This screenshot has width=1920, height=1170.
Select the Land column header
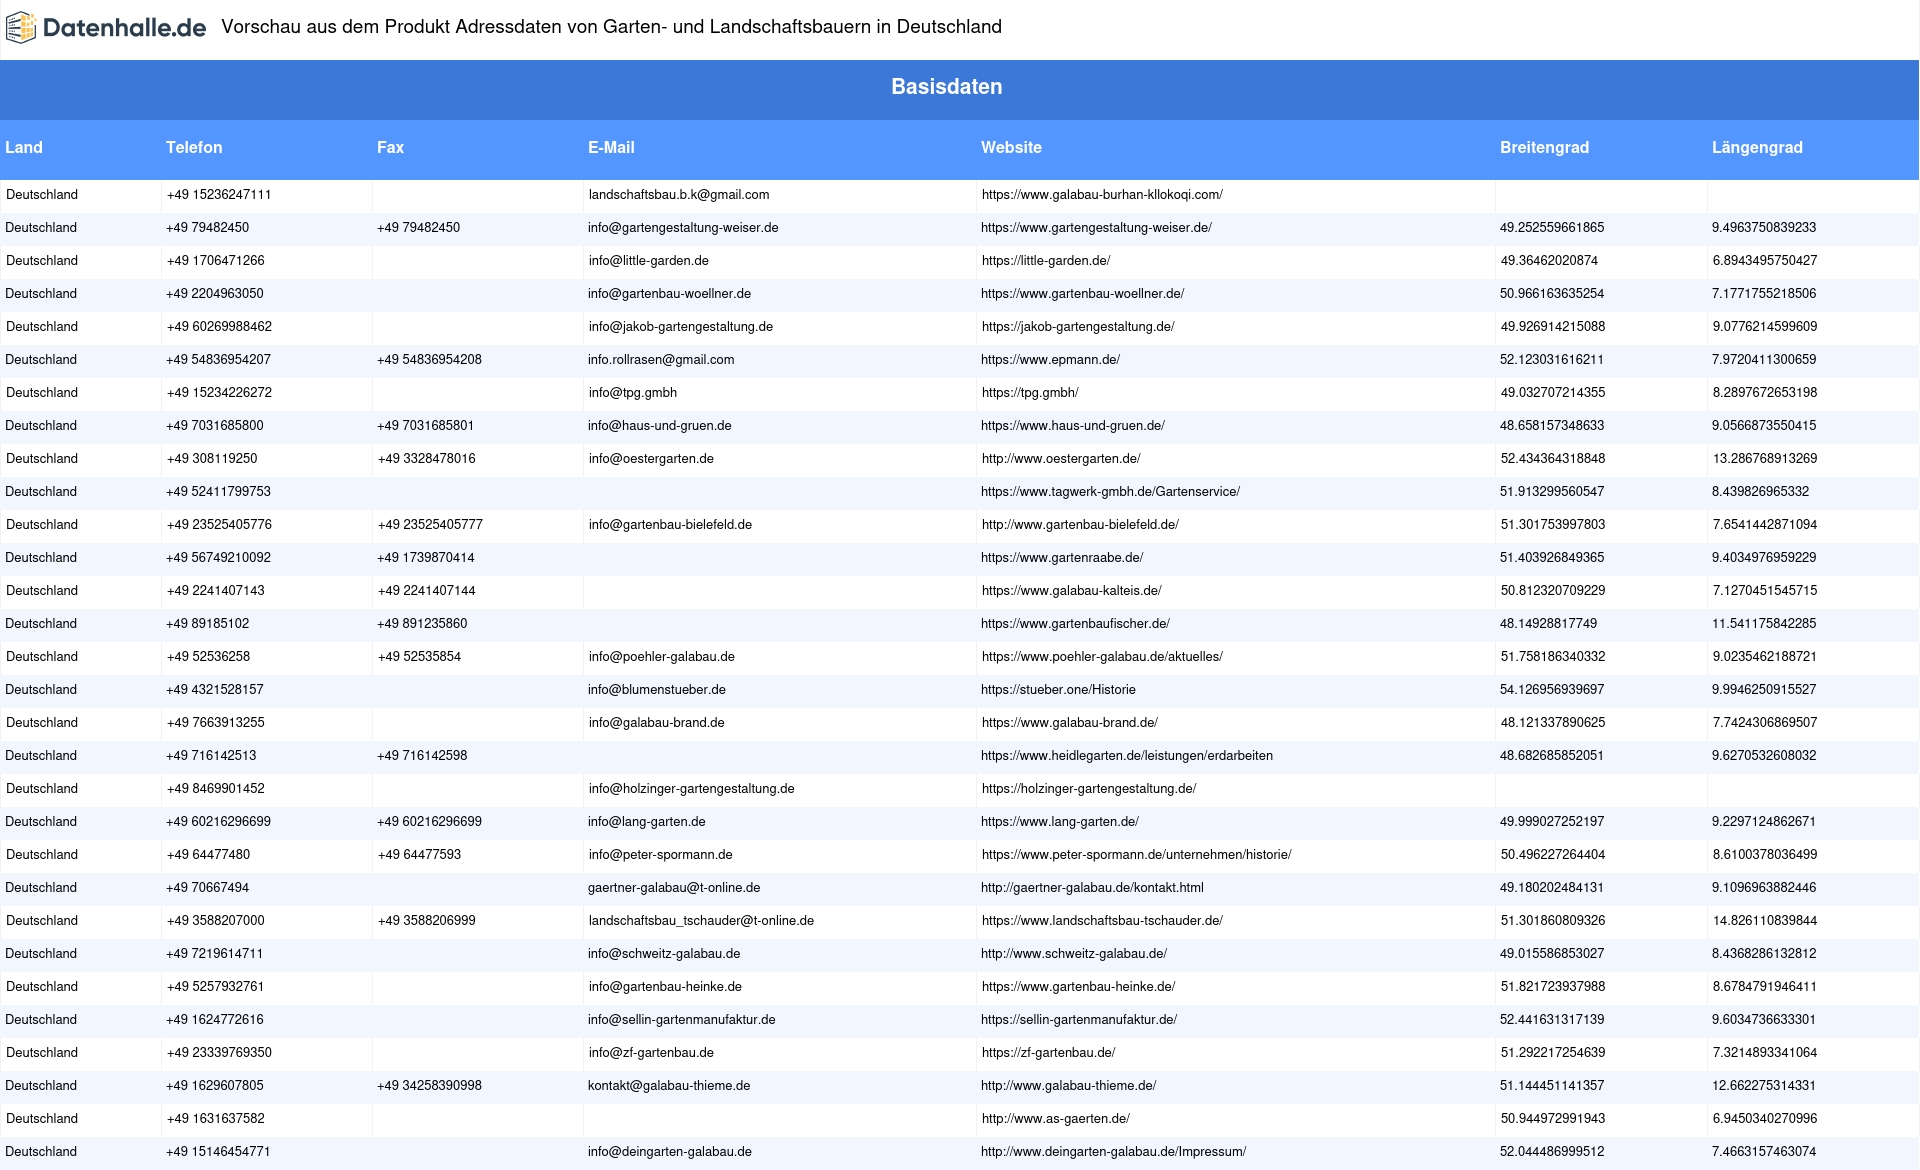point(24,147)
